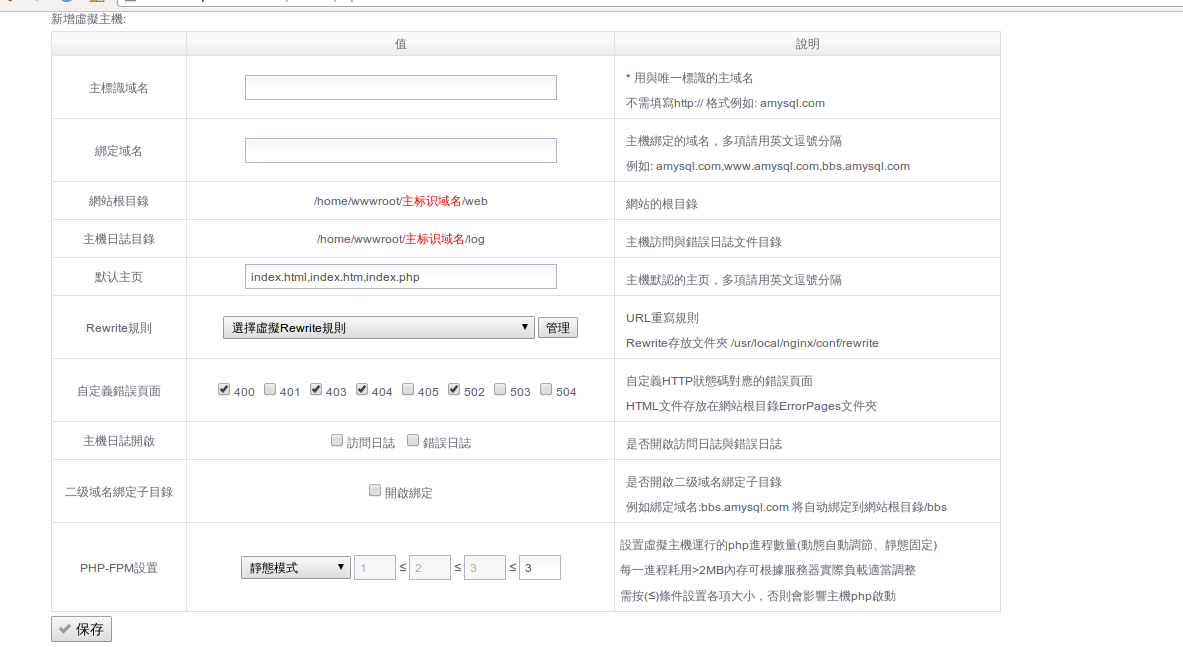This screenshot has width=1183, height=647.
Task: Enable the 401 error page checkbox
Action: [x=270, y=390]
